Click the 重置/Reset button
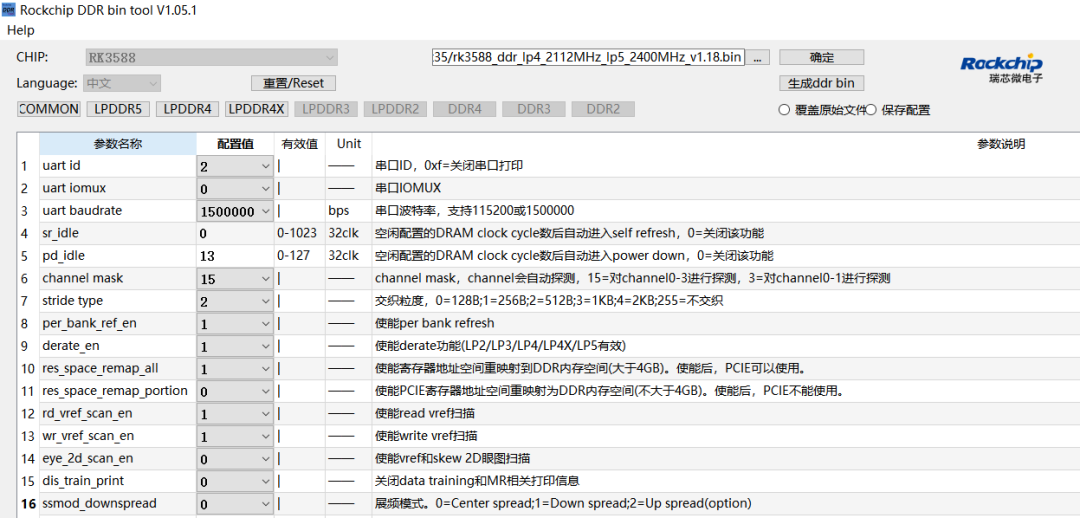This screenshot has height=518, width=1080. click(x=293, y=83)
